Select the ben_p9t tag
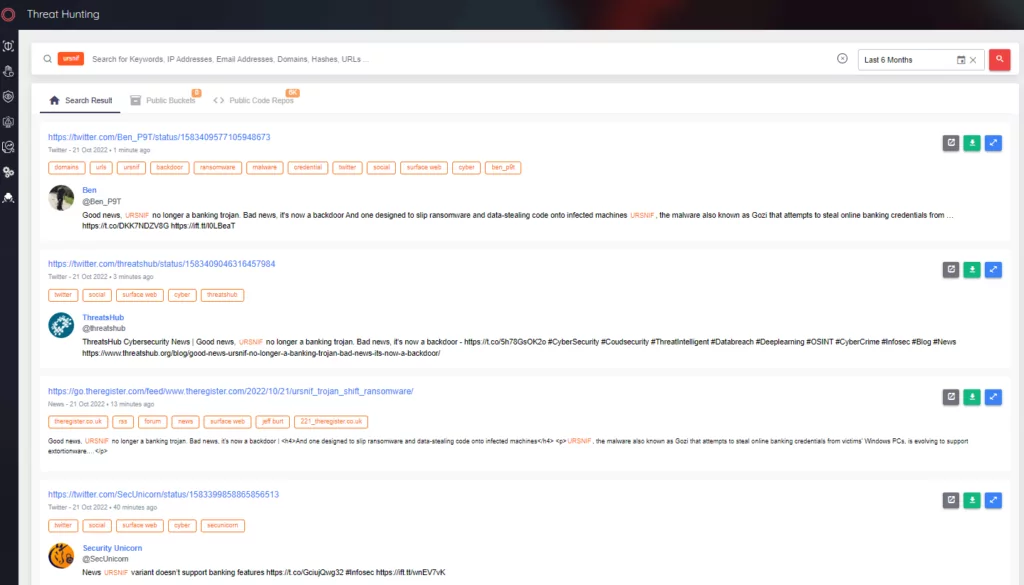Viewport: 1024px width, 585px height. [503, 168]
